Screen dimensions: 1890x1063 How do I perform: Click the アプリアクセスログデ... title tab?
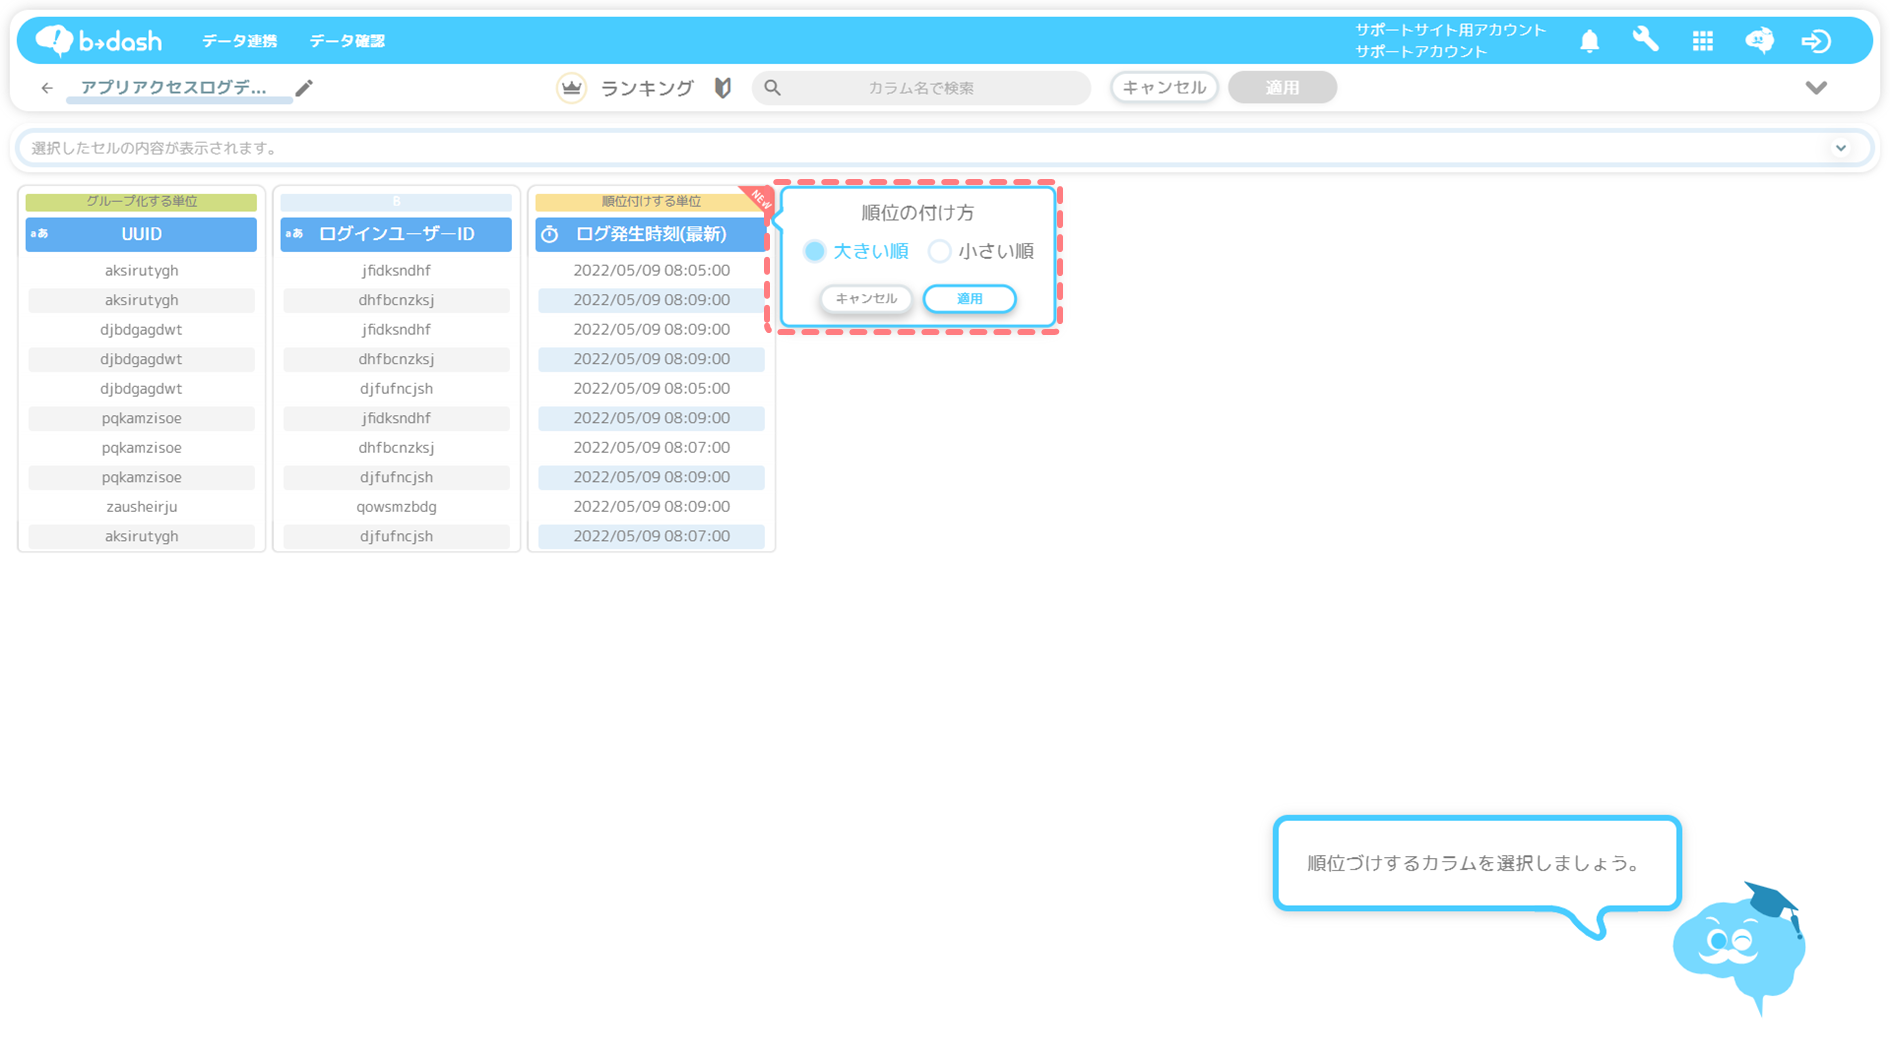click(x=174, y=88)
